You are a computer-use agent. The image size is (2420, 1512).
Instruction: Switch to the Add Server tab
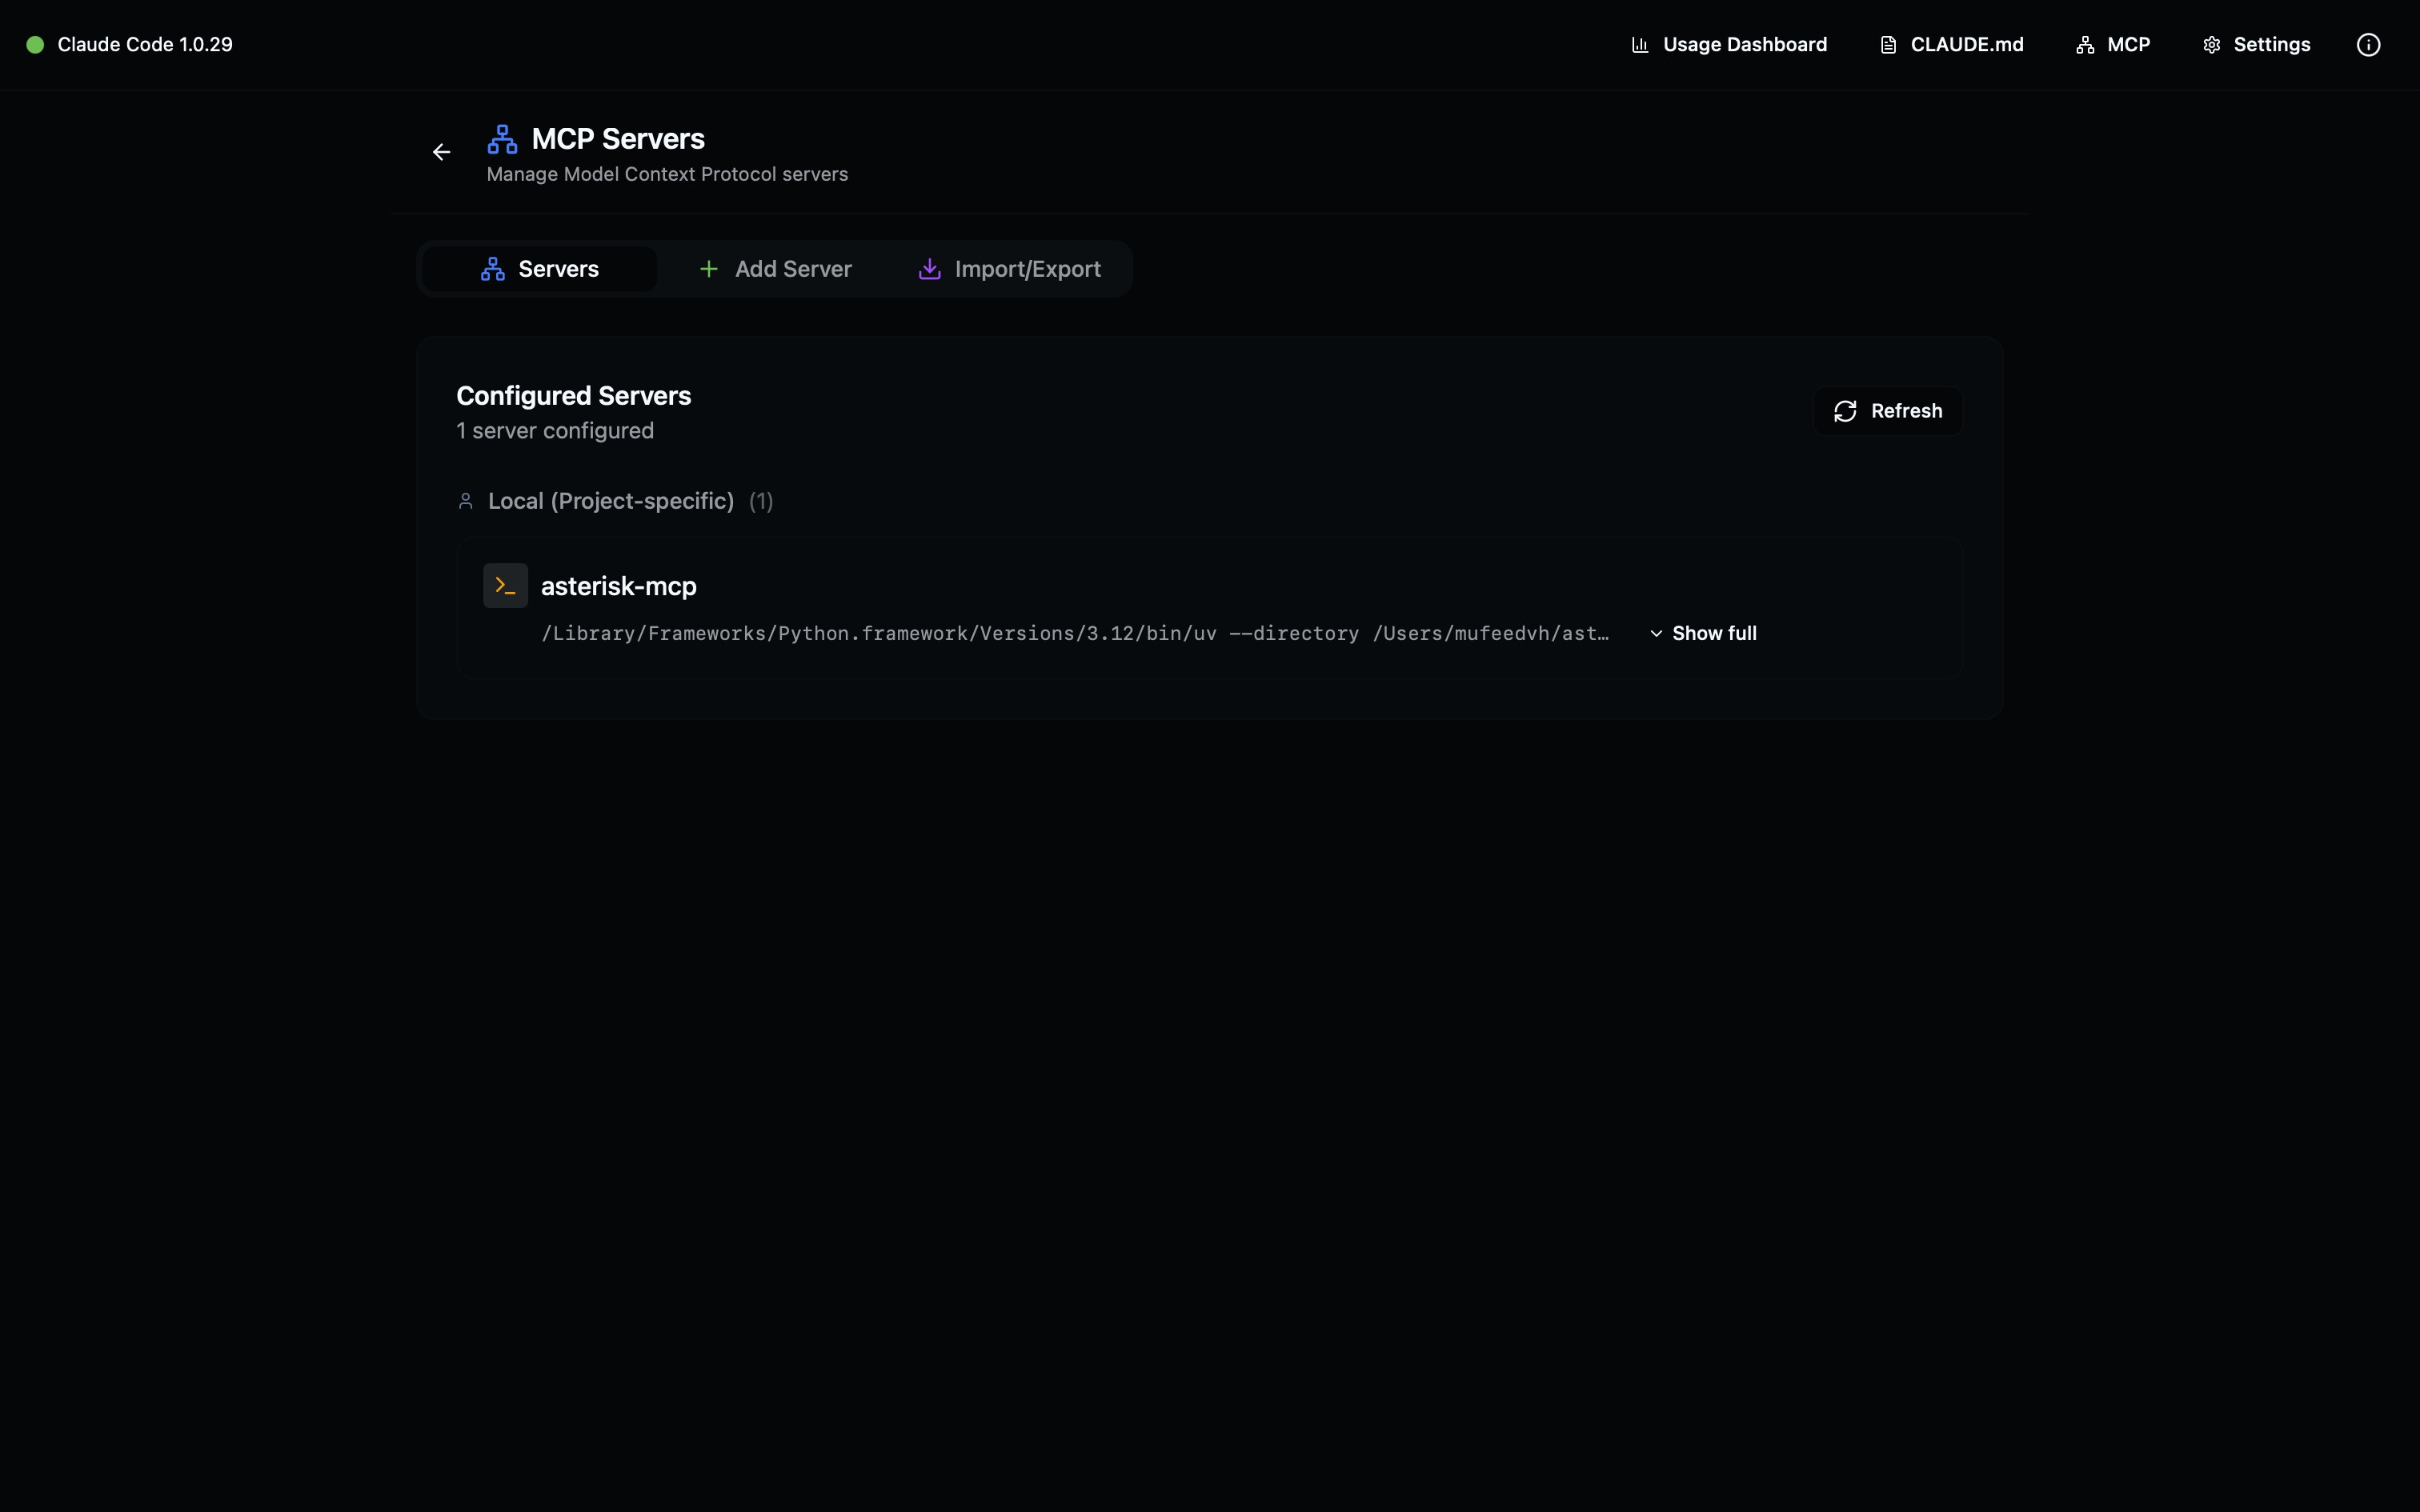(x=775, y=269)
